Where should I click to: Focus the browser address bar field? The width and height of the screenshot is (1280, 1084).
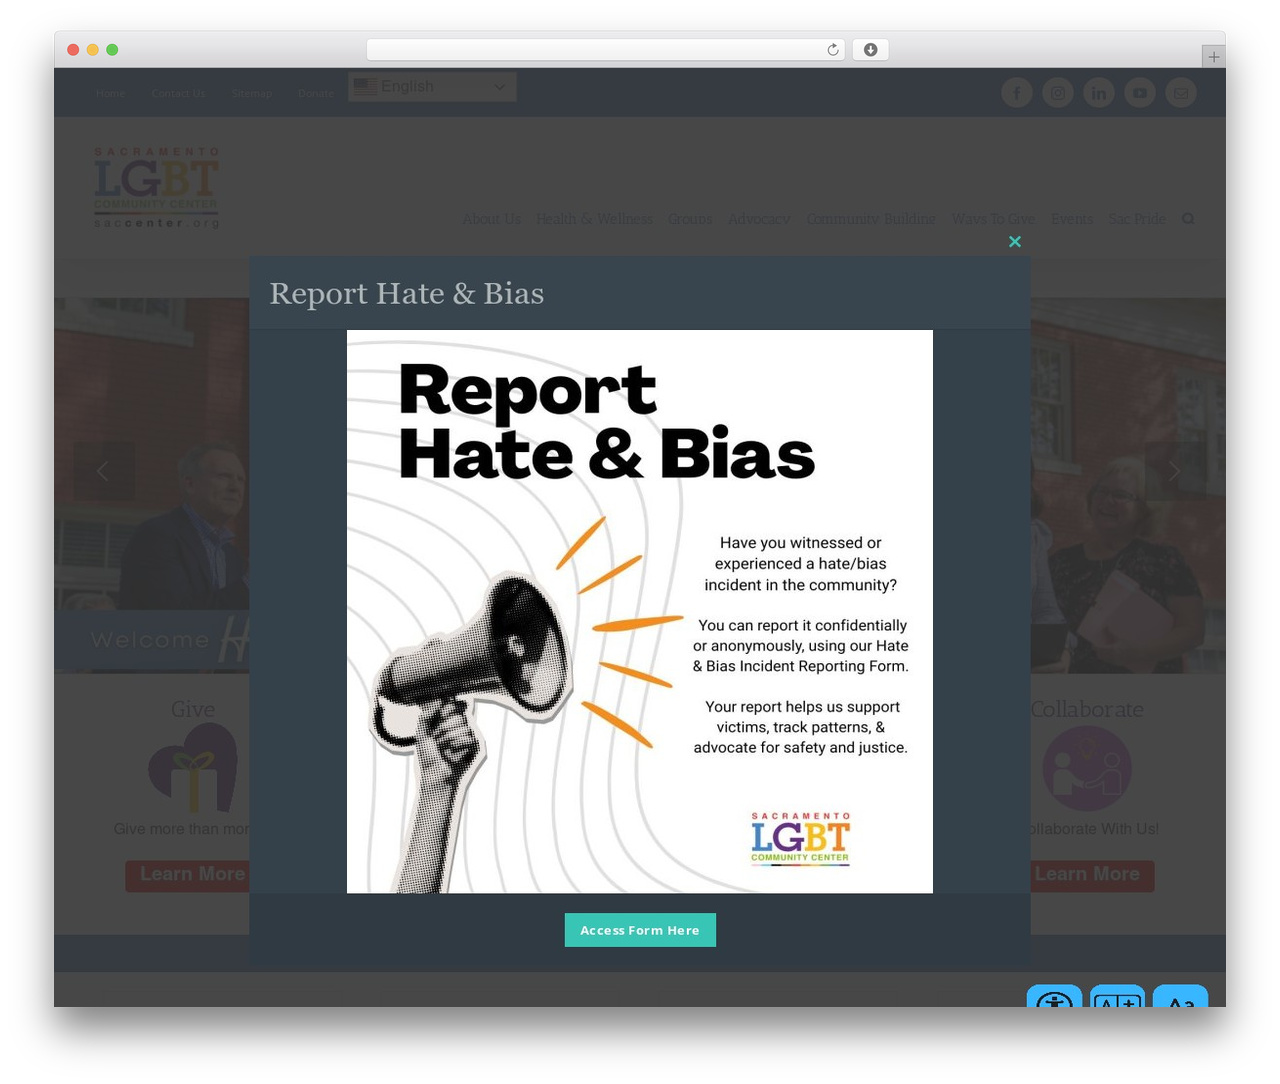click(x=605, y=50)
